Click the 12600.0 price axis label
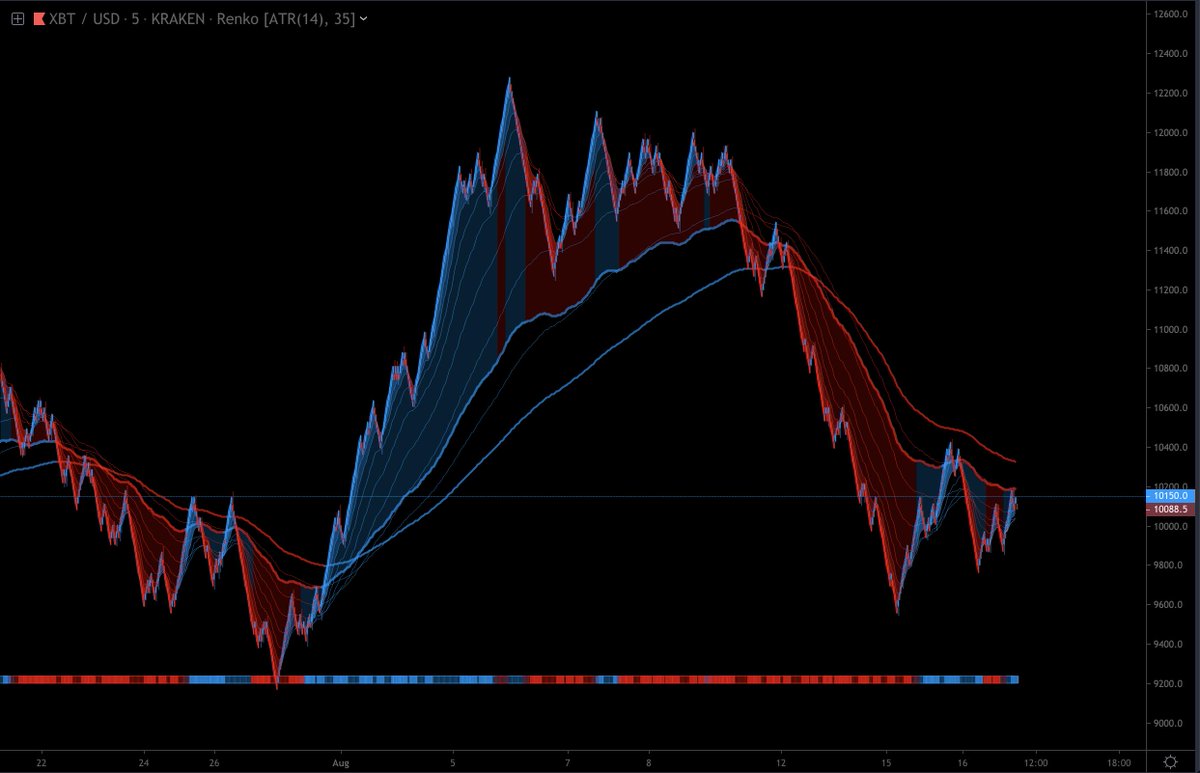This screenshot has height=773, width=1200. (1169, 14)
